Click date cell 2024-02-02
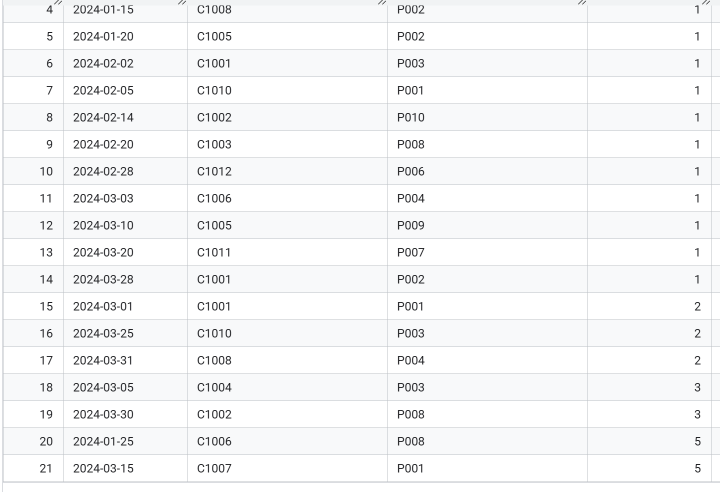 102,63
